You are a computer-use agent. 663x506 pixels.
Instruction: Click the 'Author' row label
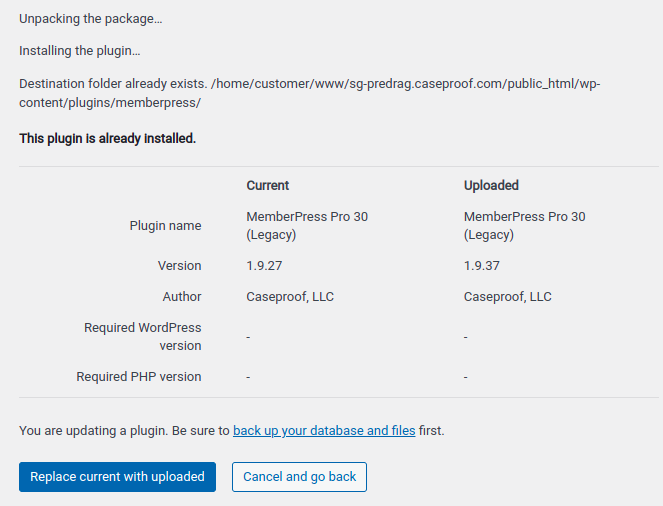[x=182, y=297]
